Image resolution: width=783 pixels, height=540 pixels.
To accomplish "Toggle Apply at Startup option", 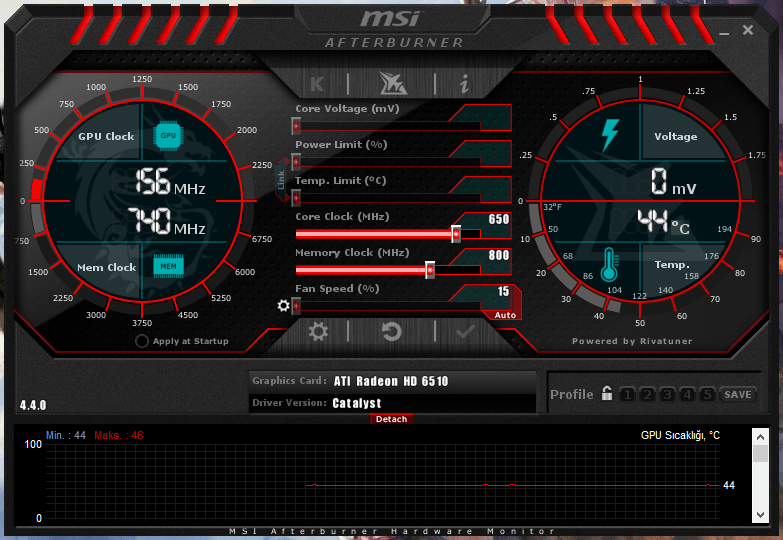I will tap(142, 341).
